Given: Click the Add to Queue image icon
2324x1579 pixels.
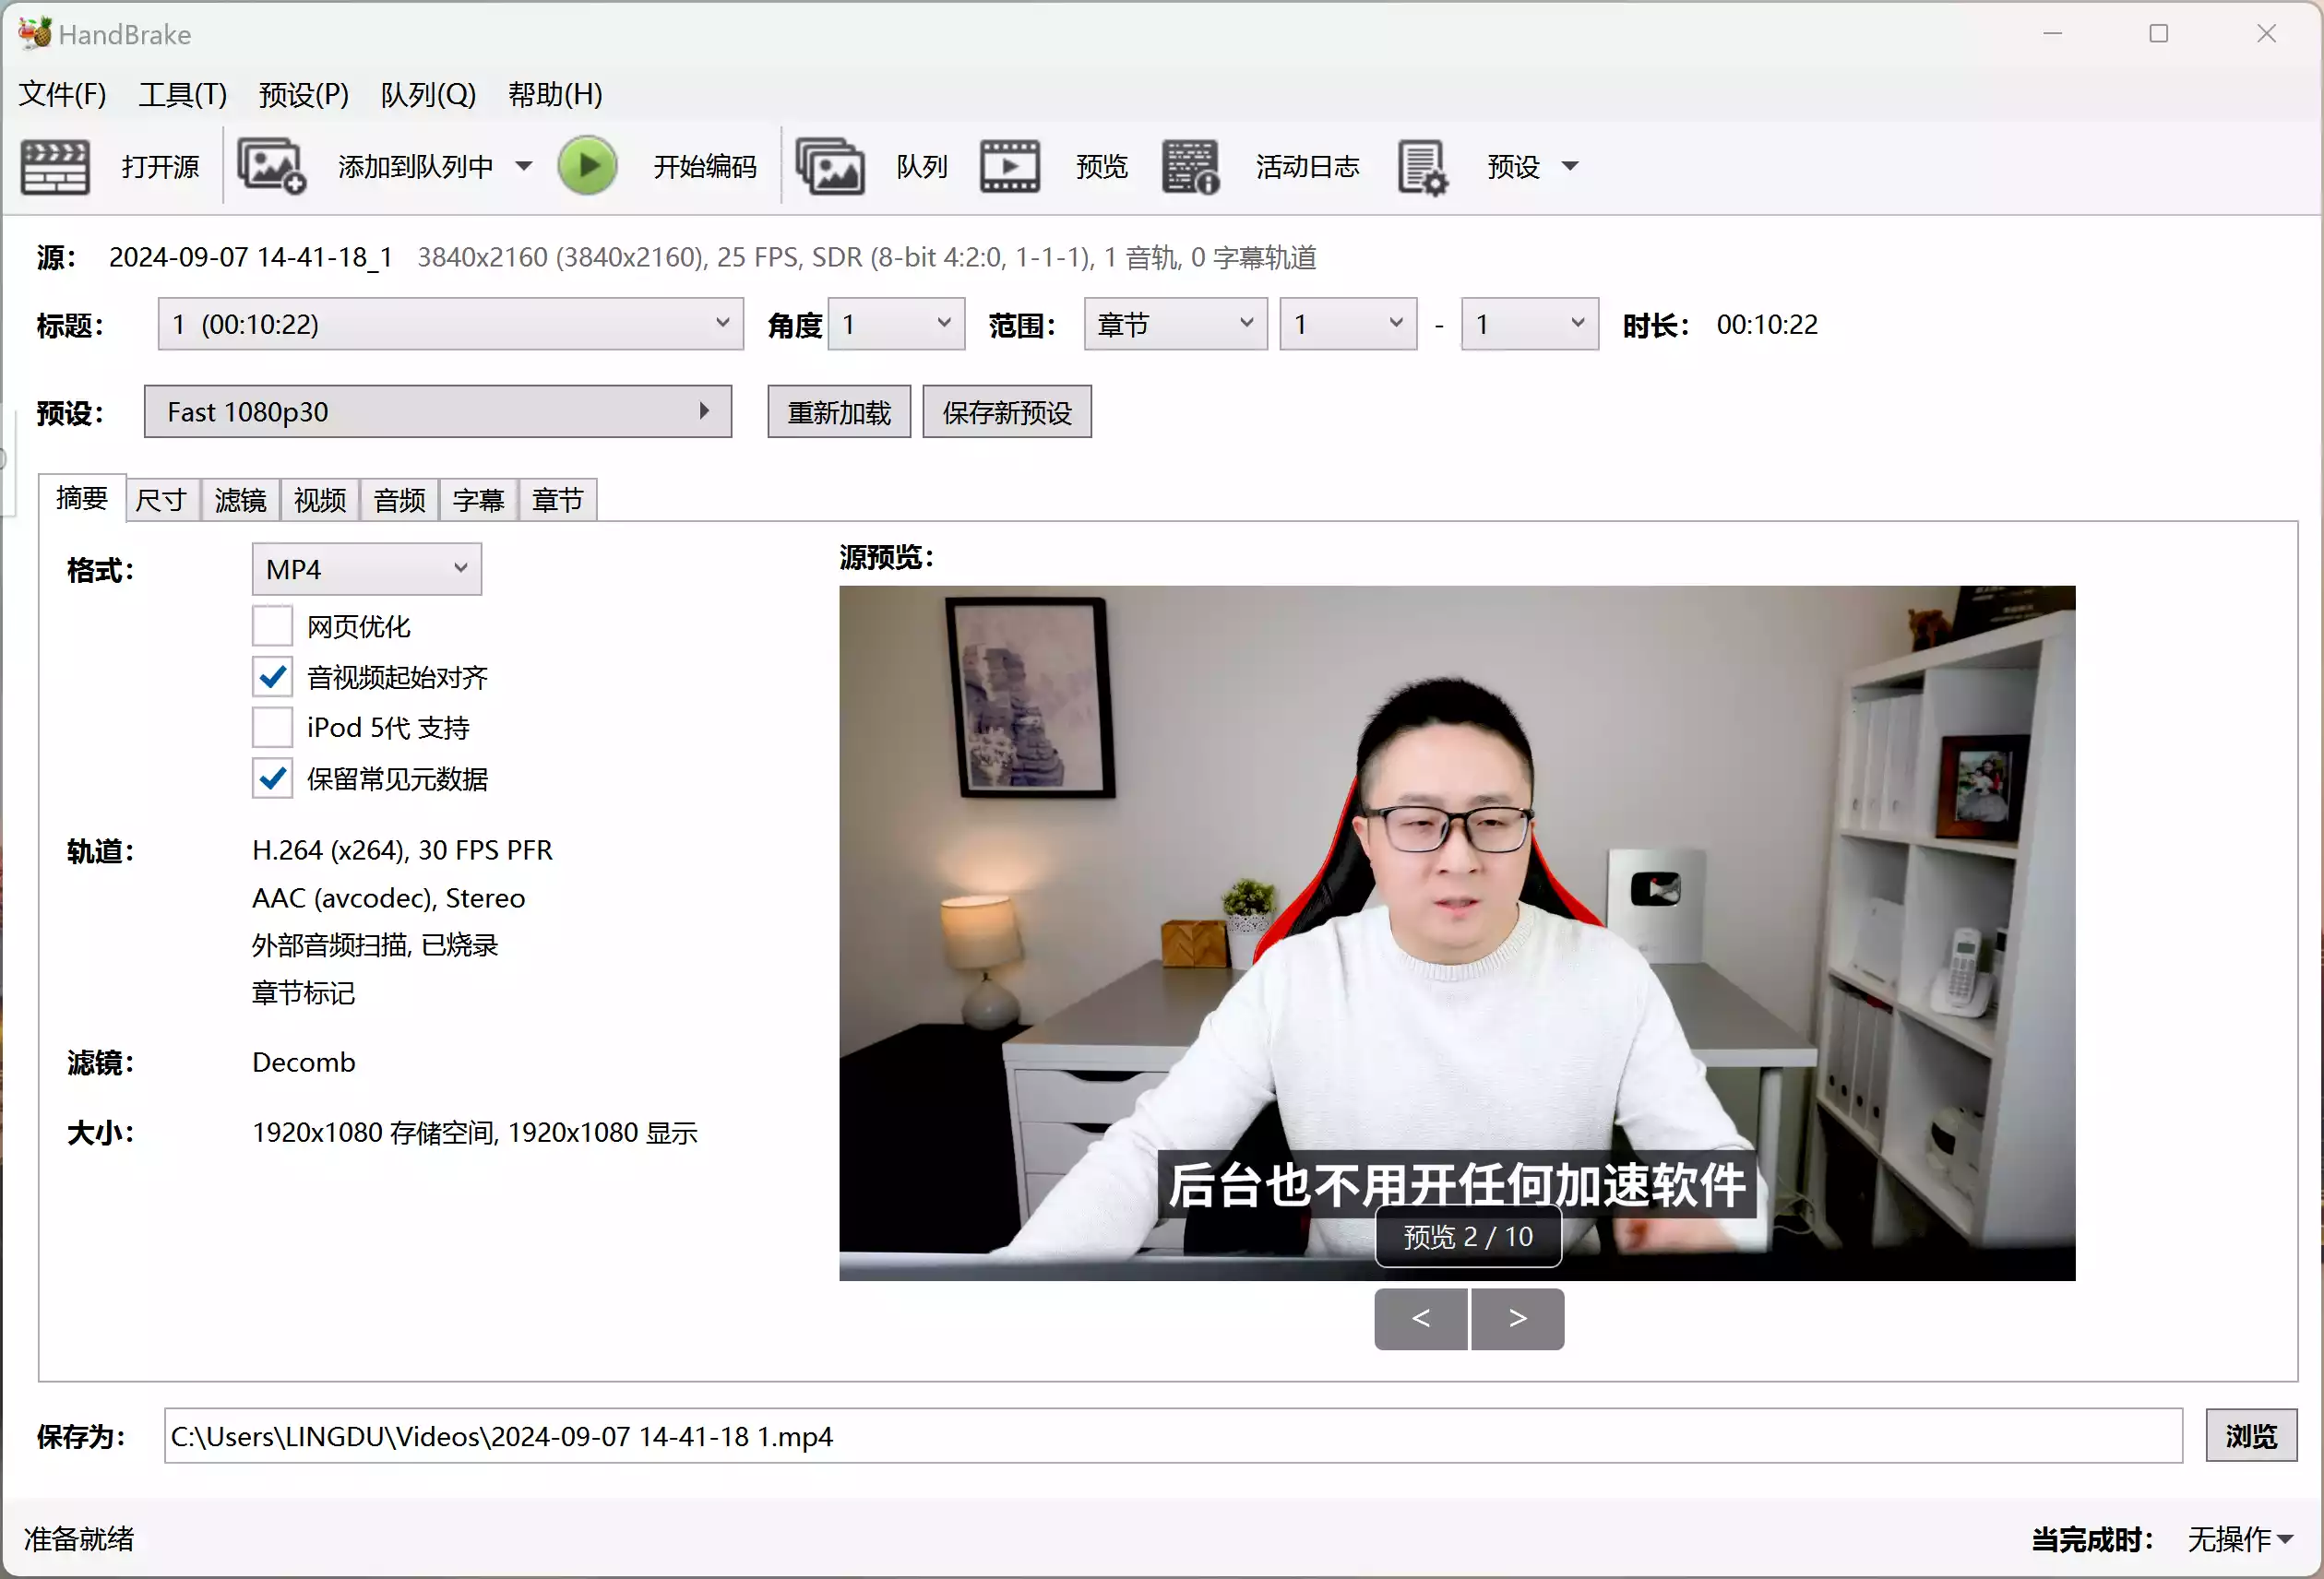Looking at the screenshot, I should 270,166.
